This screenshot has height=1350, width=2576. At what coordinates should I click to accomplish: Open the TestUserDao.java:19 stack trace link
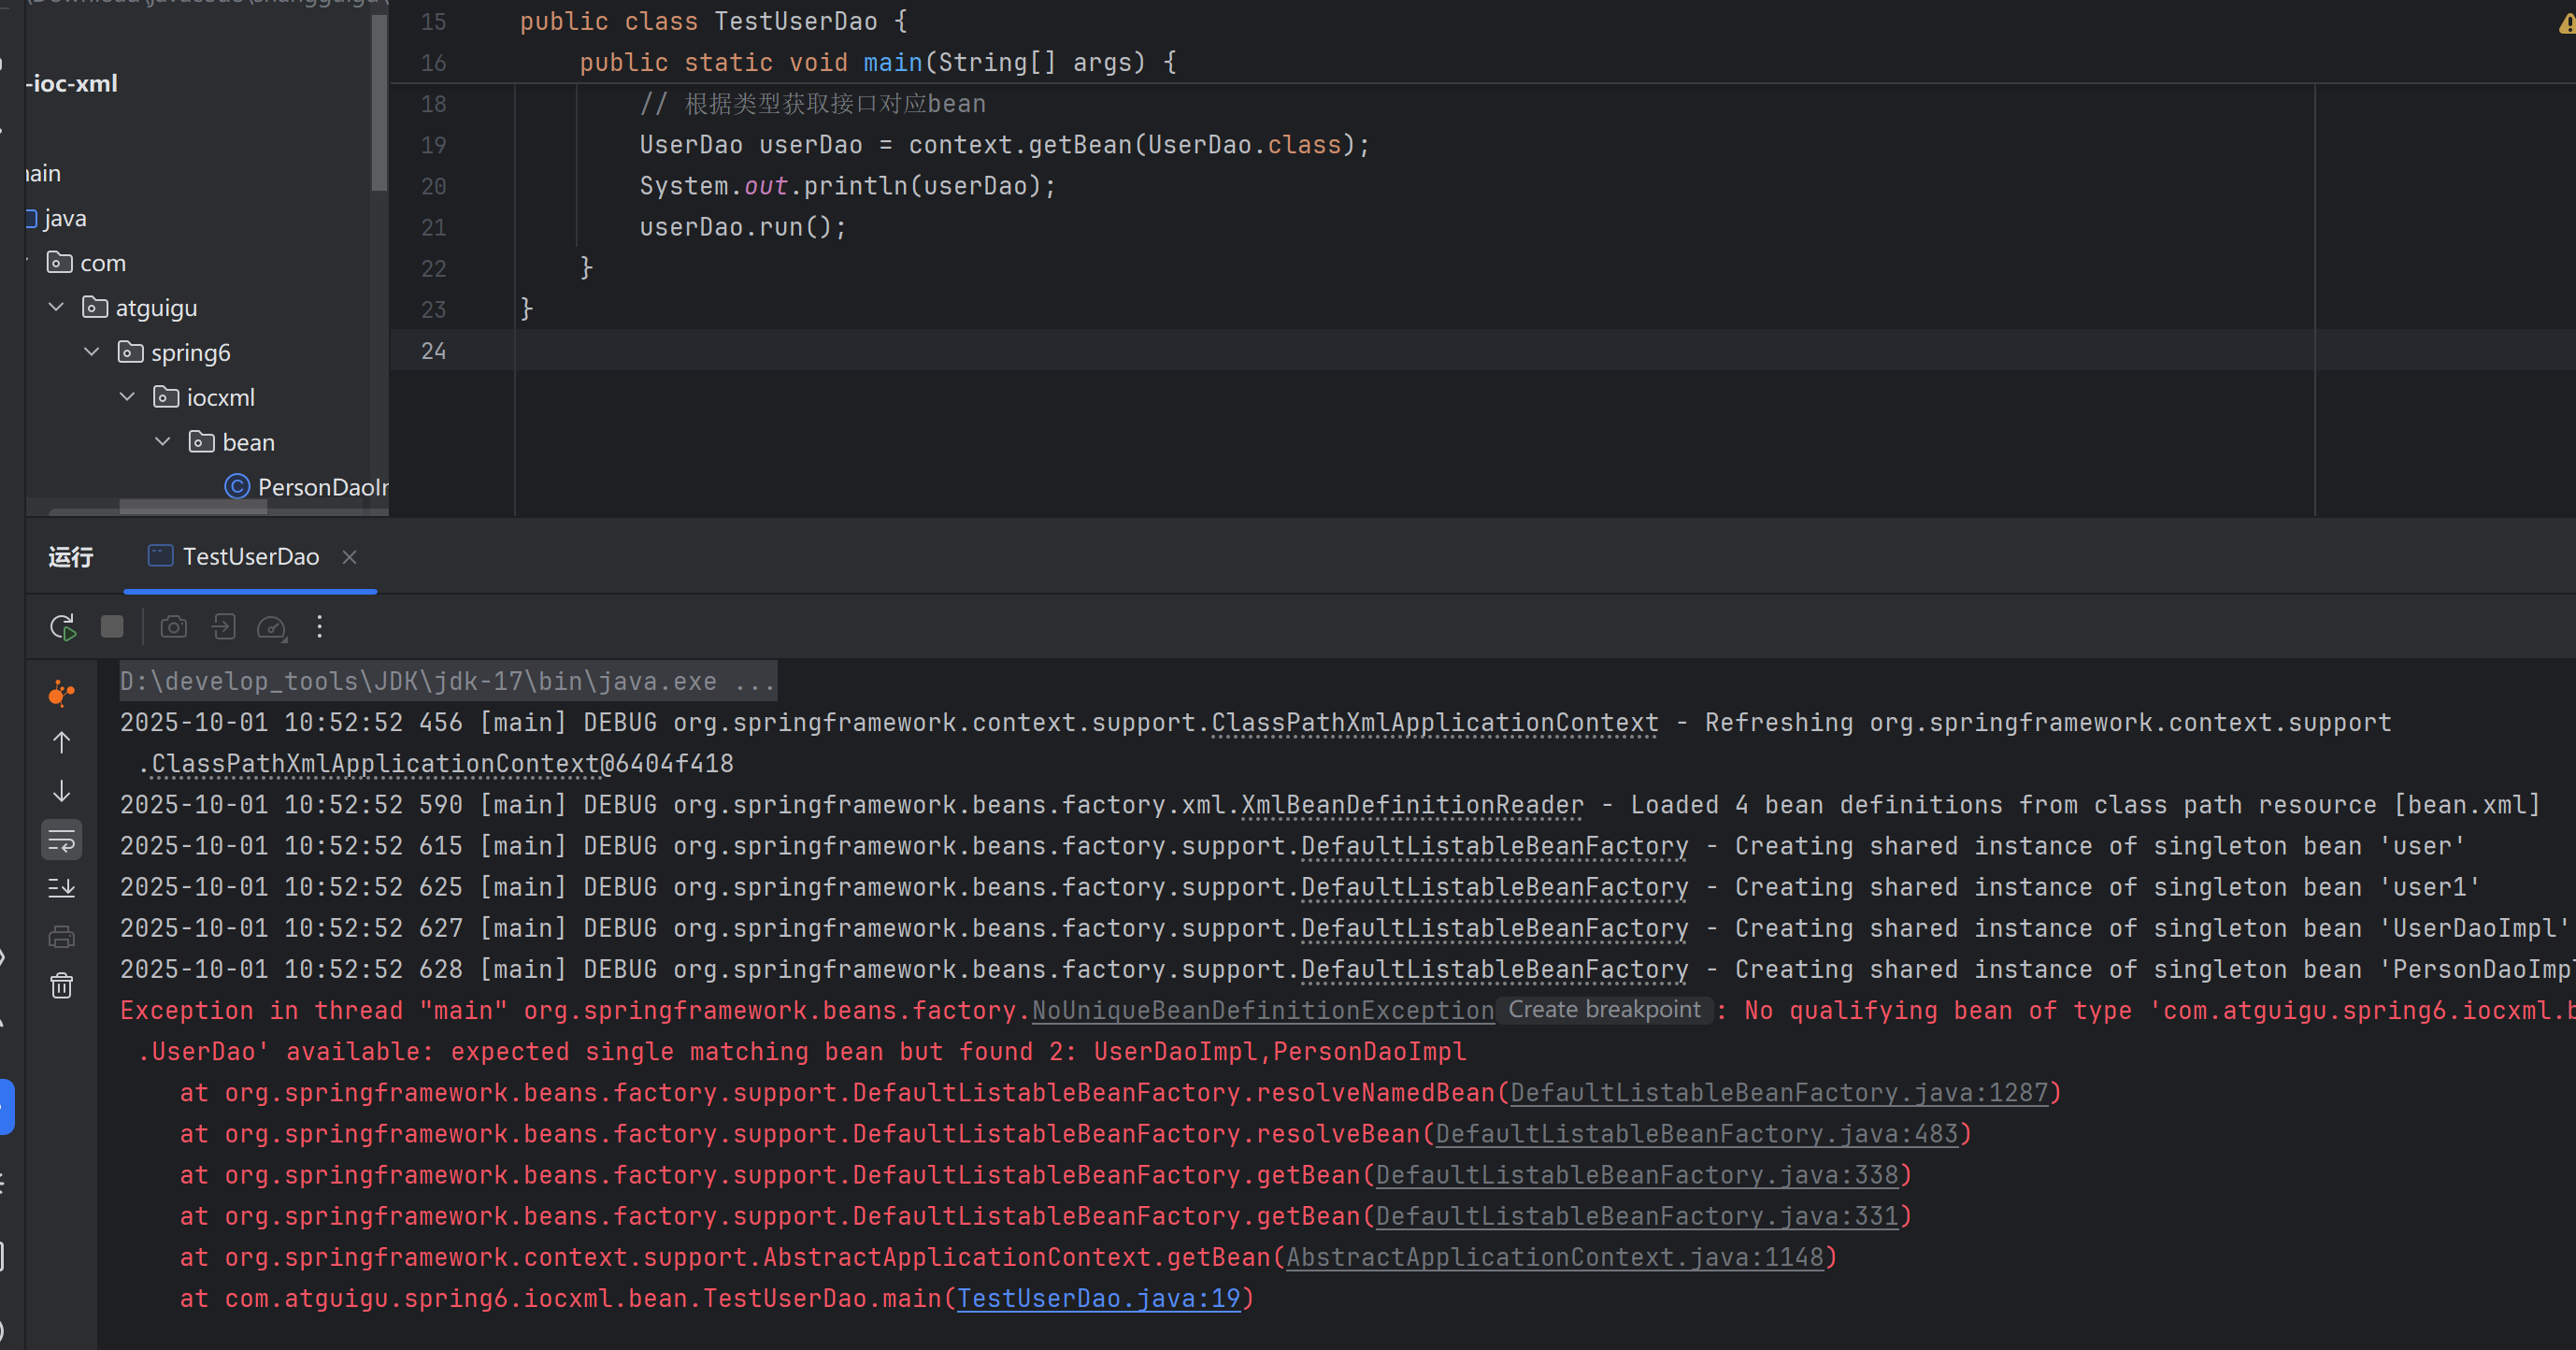(1098, 1298)
